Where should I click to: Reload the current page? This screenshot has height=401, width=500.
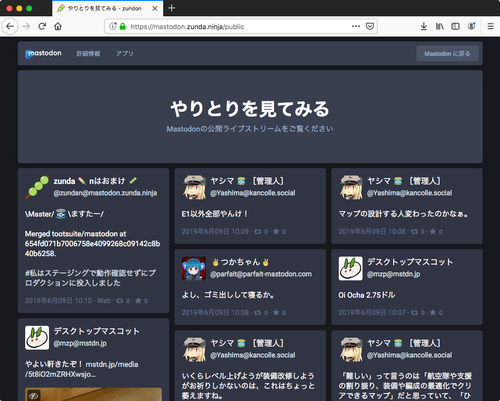(x=42, y=26)
